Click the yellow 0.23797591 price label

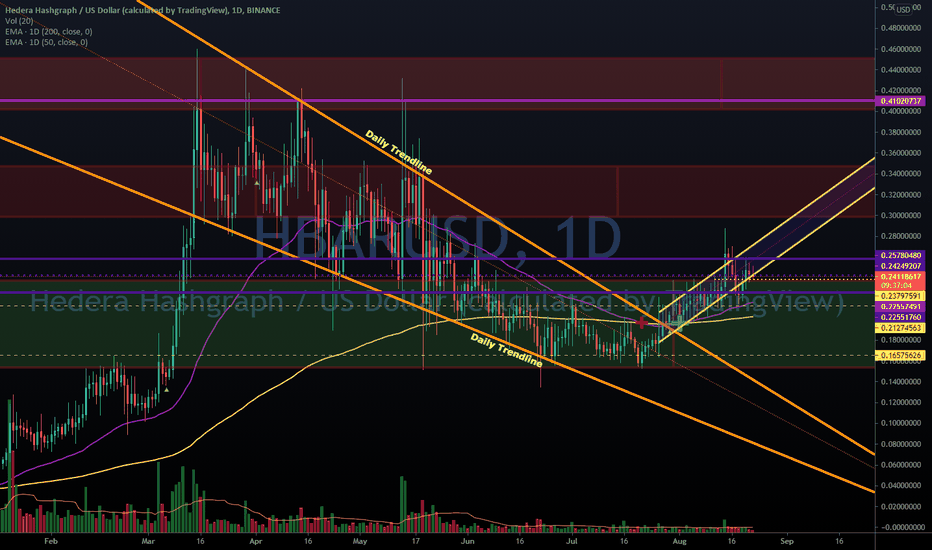(900, 296)
